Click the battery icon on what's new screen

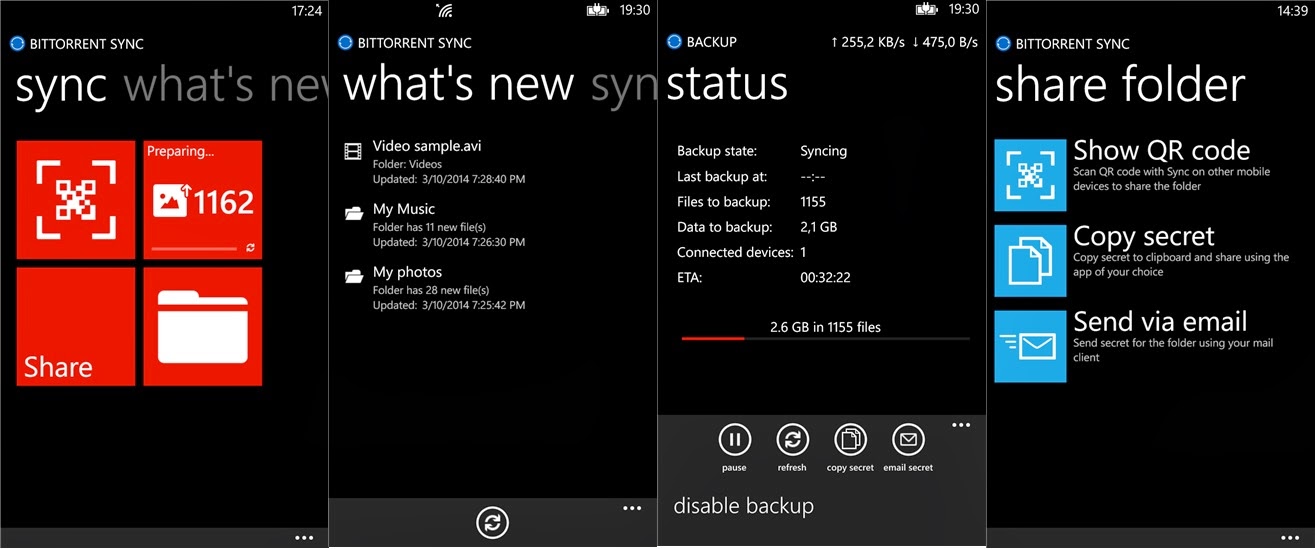tap(597, 10)
